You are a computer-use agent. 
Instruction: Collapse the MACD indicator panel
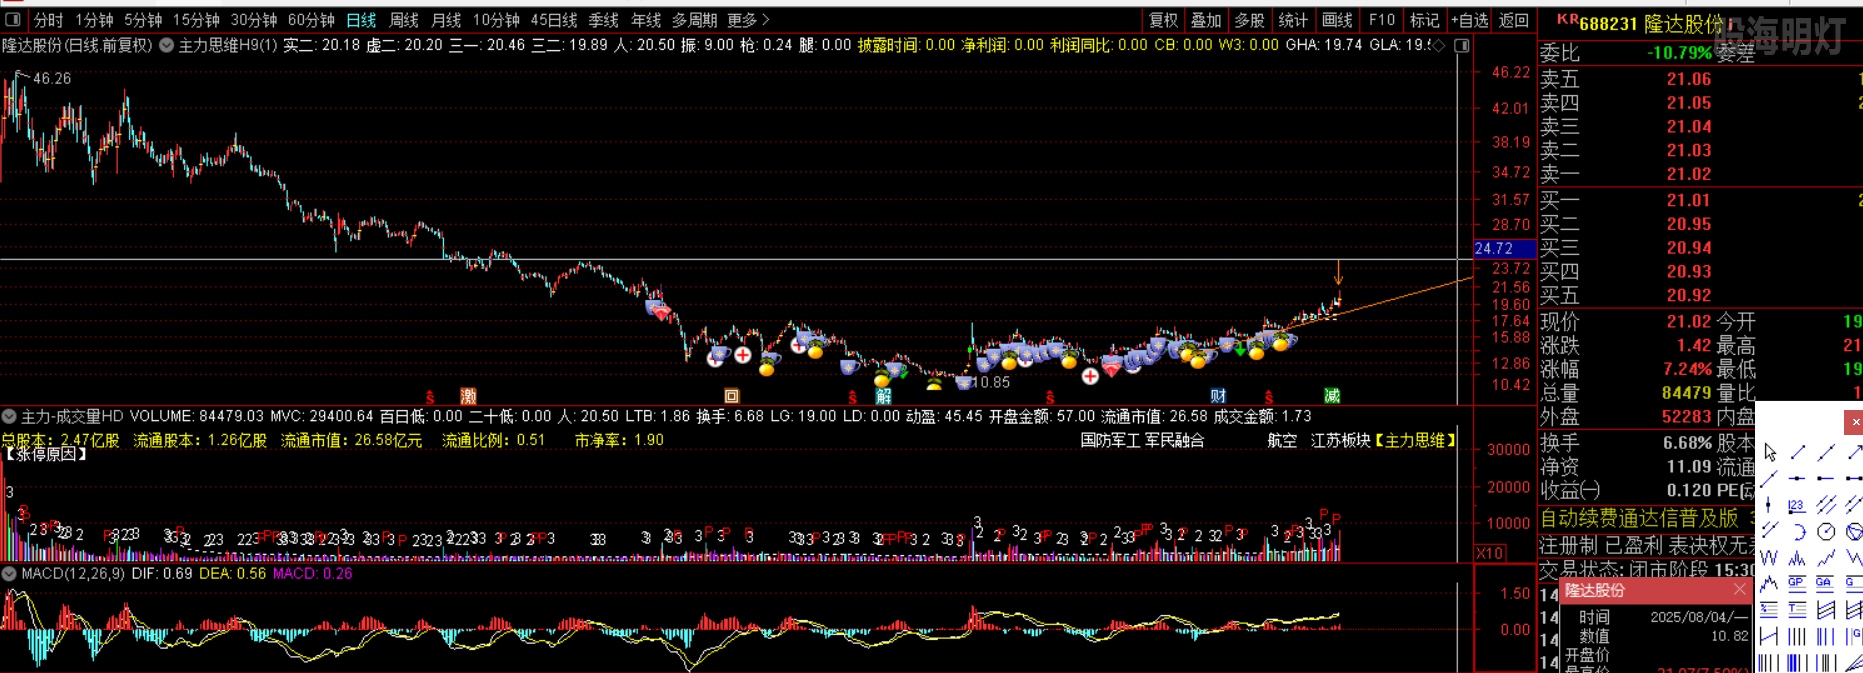click(x=9, y=574)
